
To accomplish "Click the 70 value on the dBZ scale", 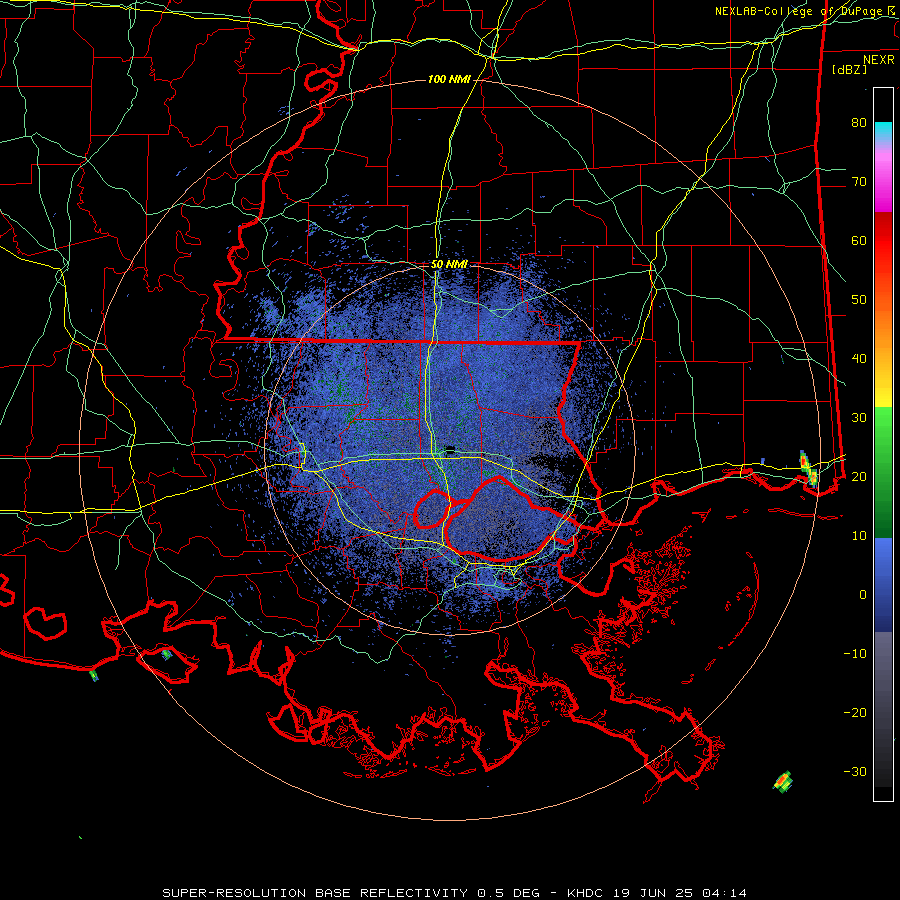I will coord(859,181).
